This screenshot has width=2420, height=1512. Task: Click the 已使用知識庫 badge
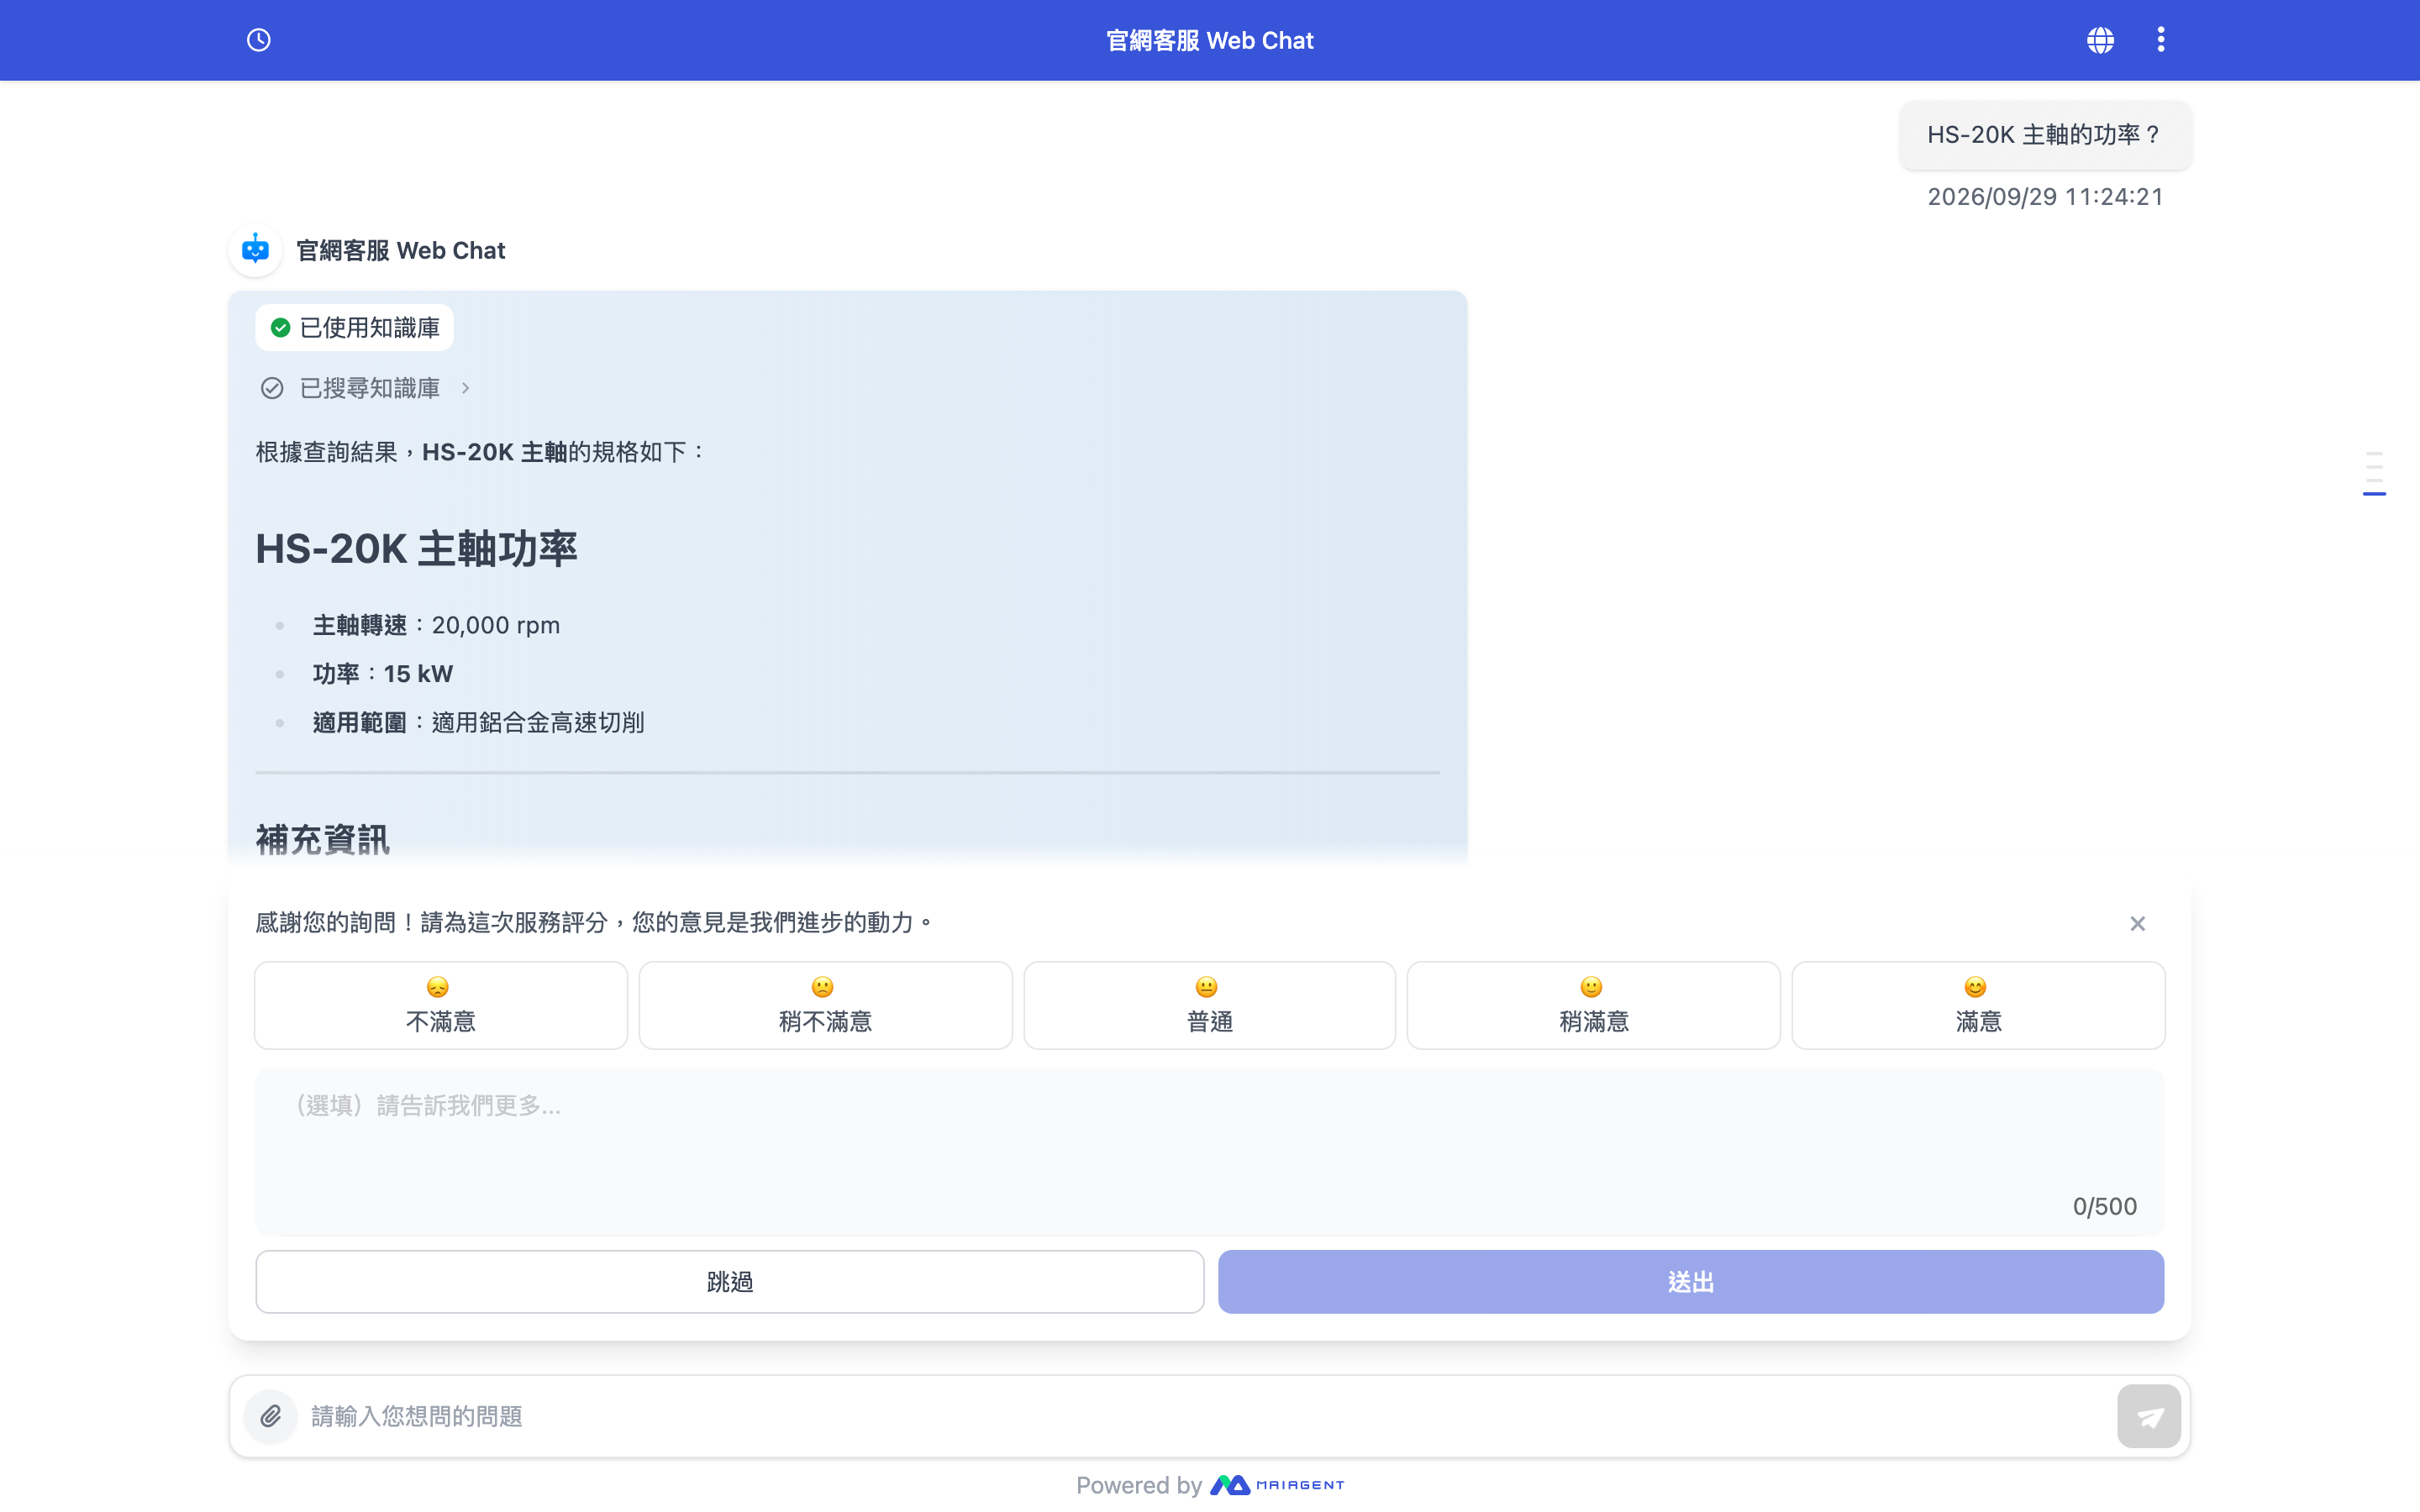click(x=355, y=328)
